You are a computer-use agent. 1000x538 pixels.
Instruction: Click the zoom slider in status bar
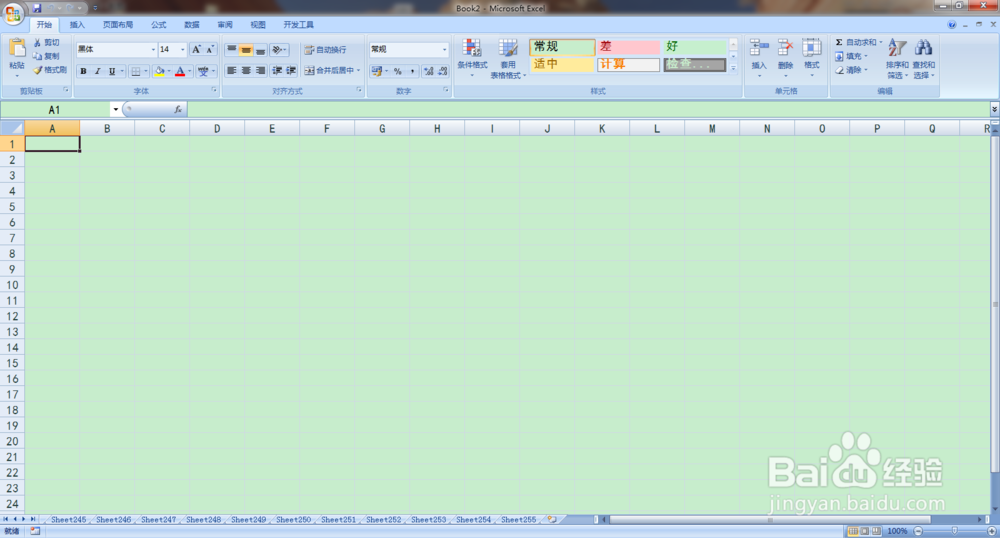955,530
